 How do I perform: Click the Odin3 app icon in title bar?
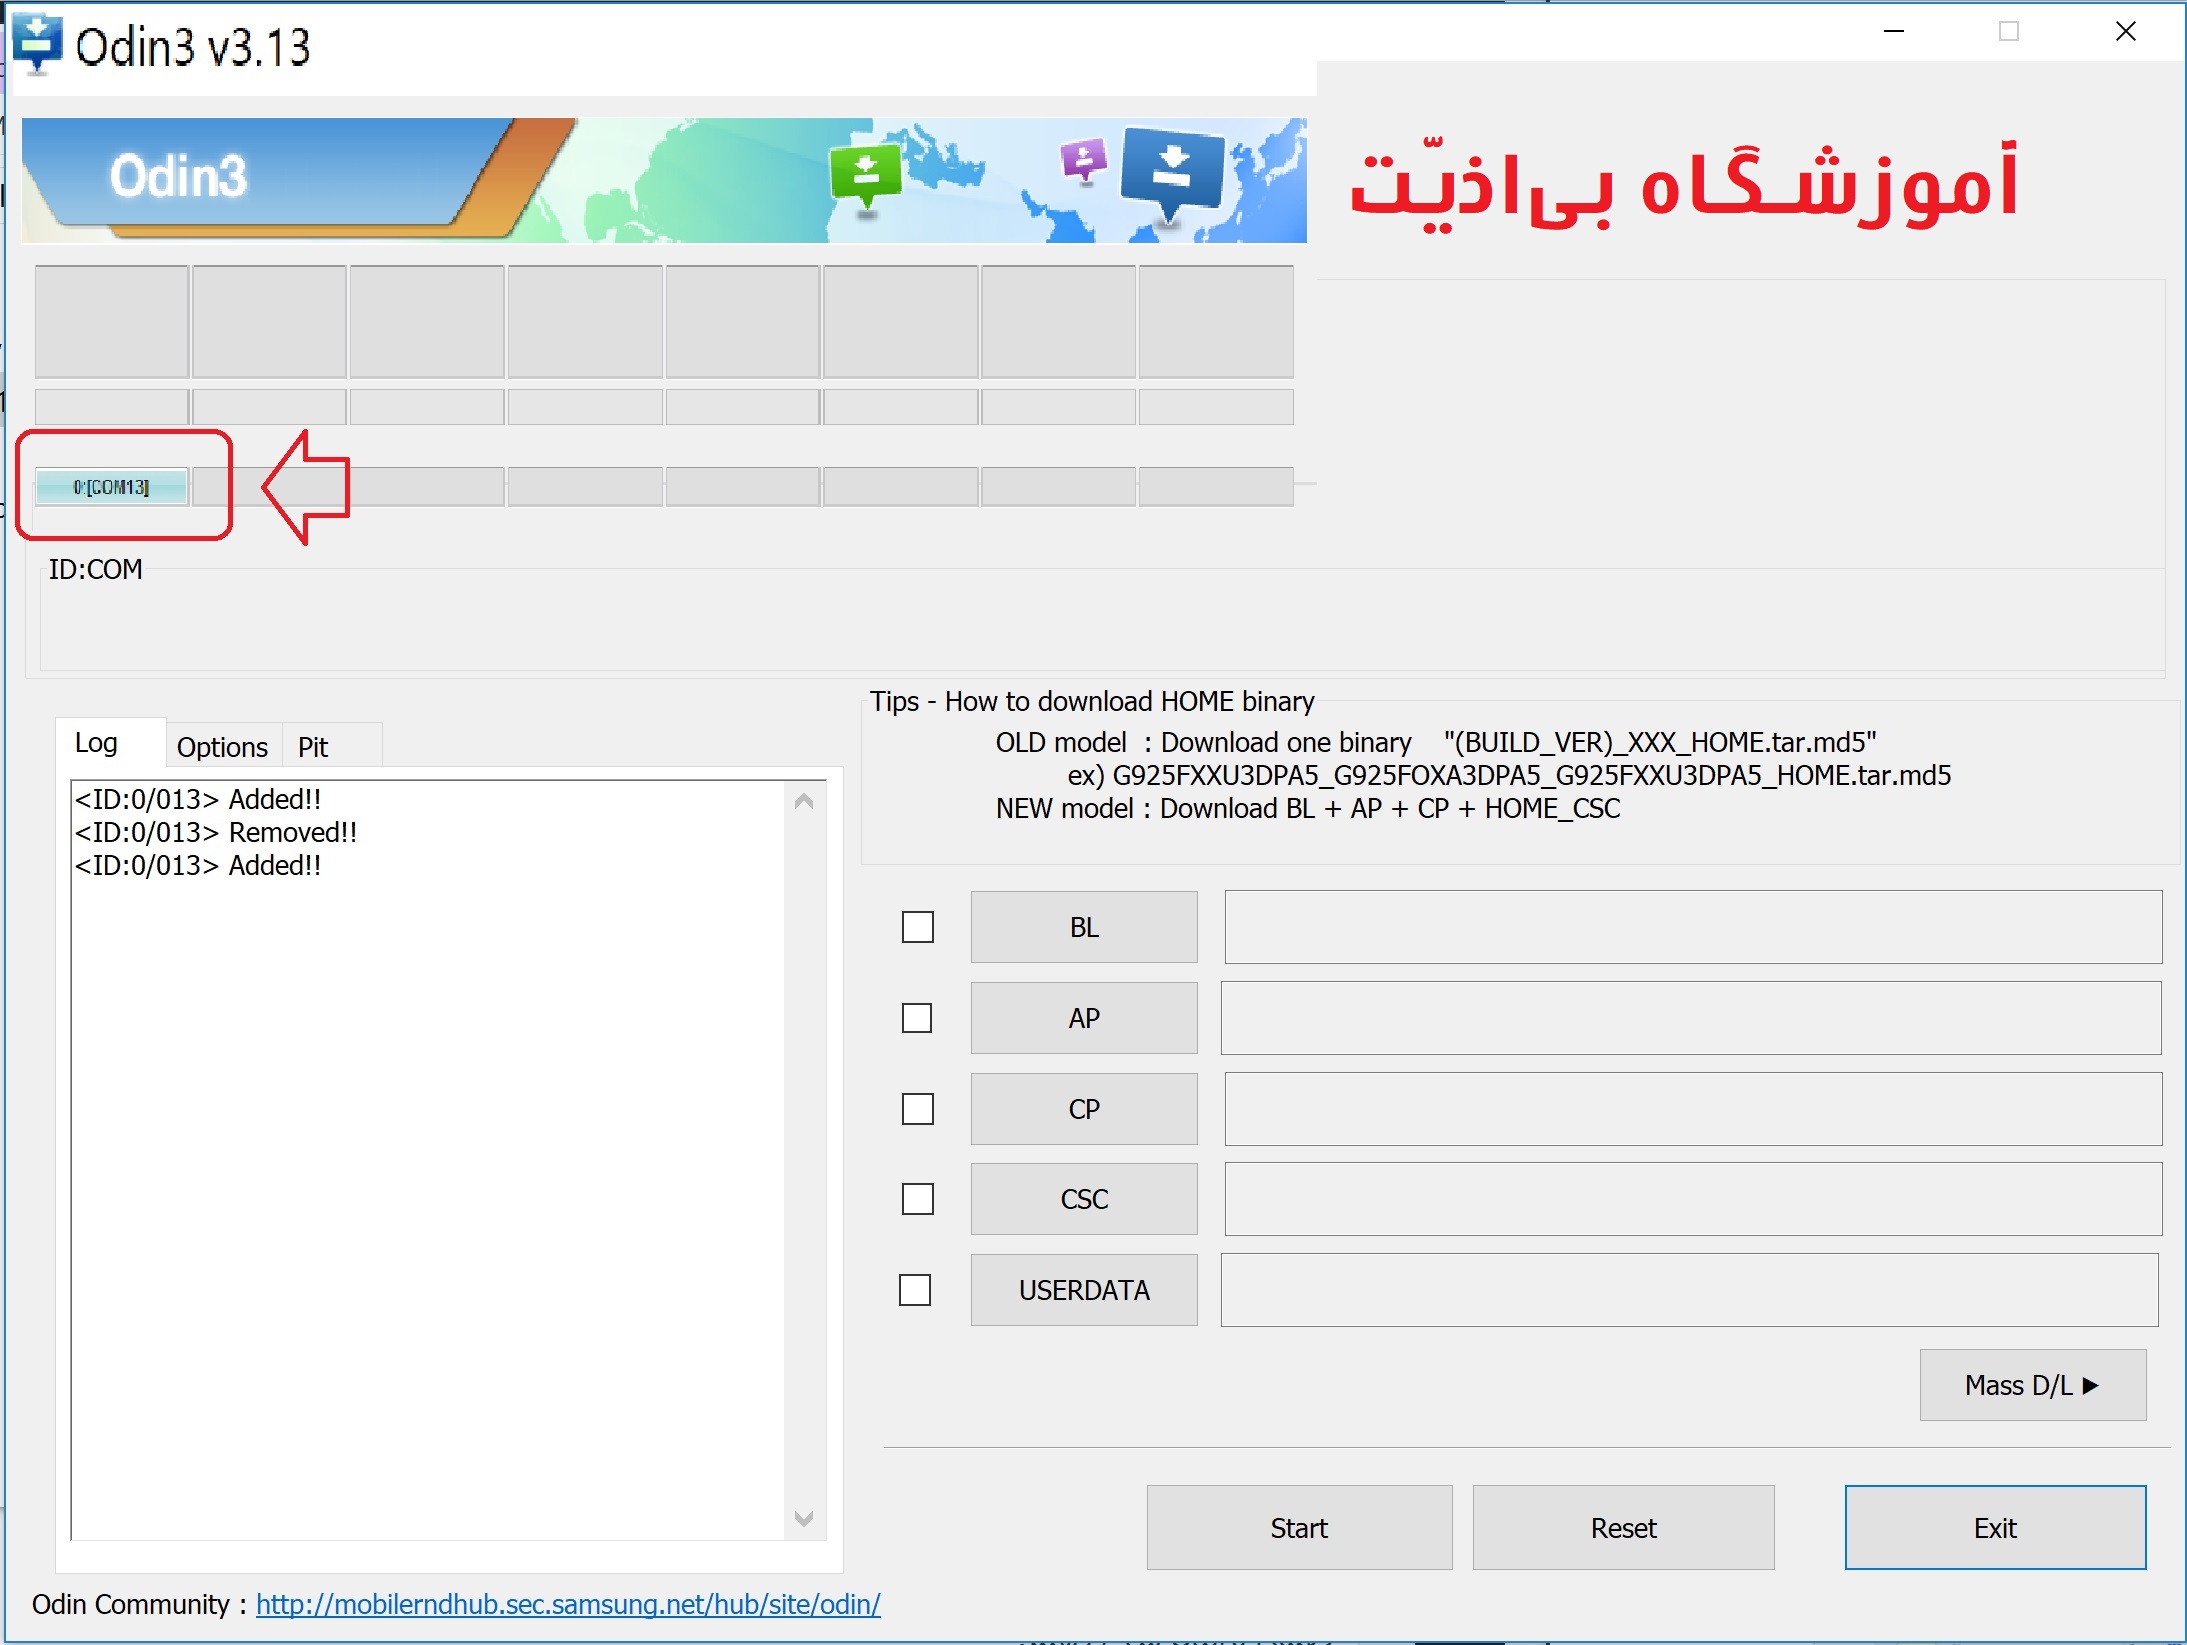tap(37, 44)
